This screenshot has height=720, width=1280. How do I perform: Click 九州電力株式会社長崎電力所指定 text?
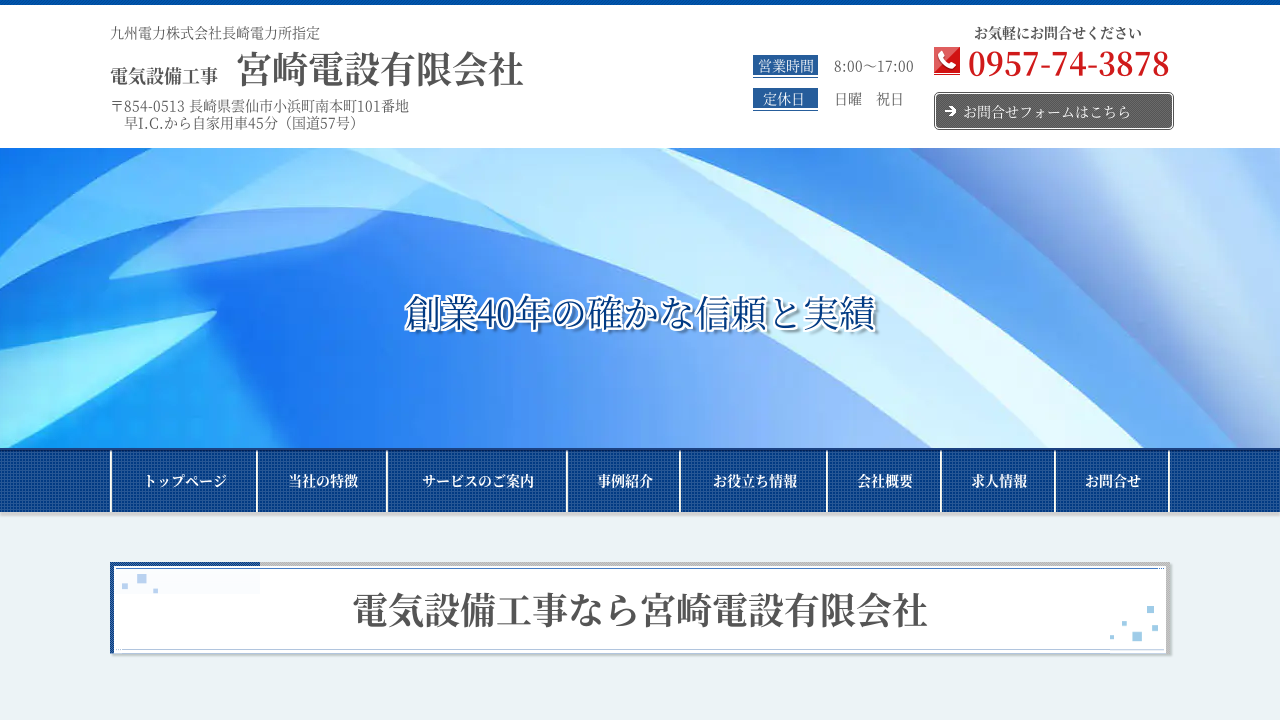215,33
